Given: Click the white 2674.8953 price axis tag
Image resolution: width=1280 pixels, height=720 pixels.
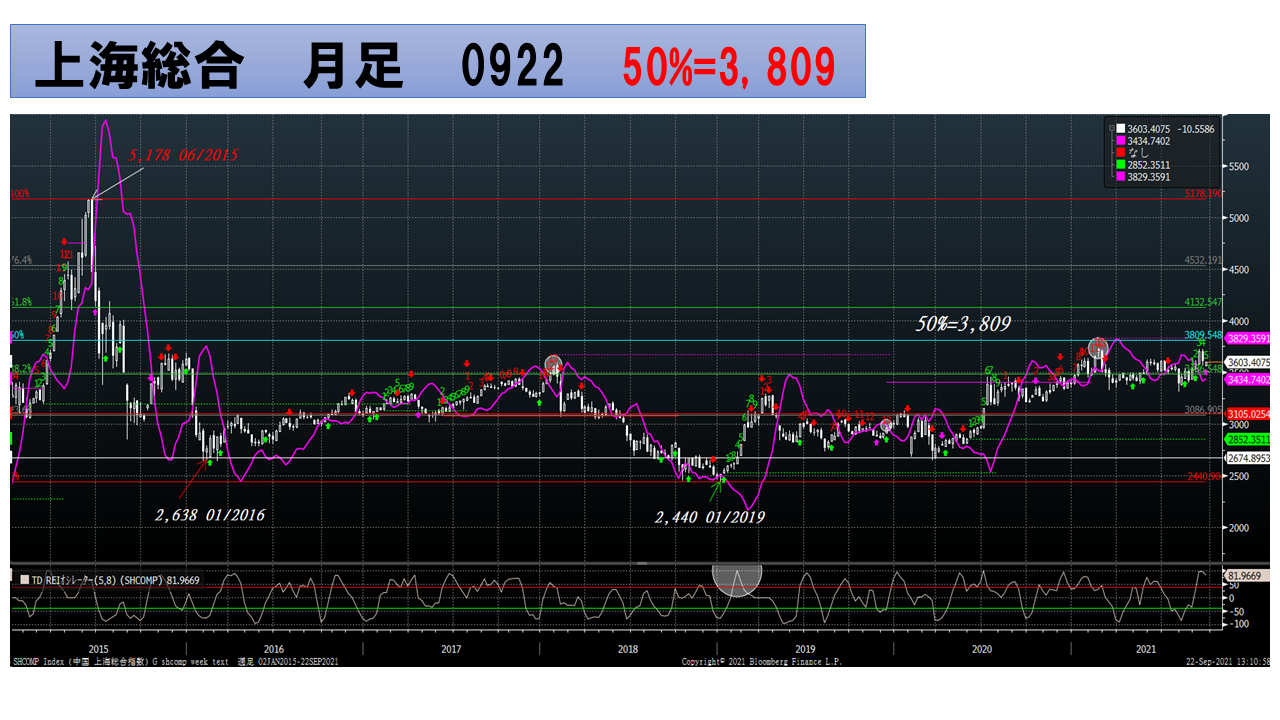Looking at the screenshot, I should (1247, 457).
